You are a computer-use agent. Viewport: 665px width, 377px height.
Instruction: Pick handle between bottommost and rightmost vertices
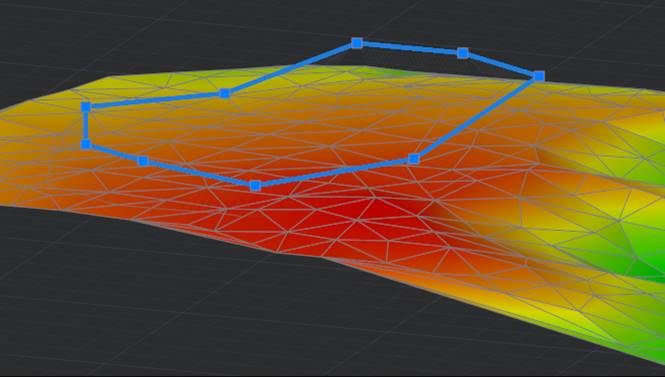[414, 159]
